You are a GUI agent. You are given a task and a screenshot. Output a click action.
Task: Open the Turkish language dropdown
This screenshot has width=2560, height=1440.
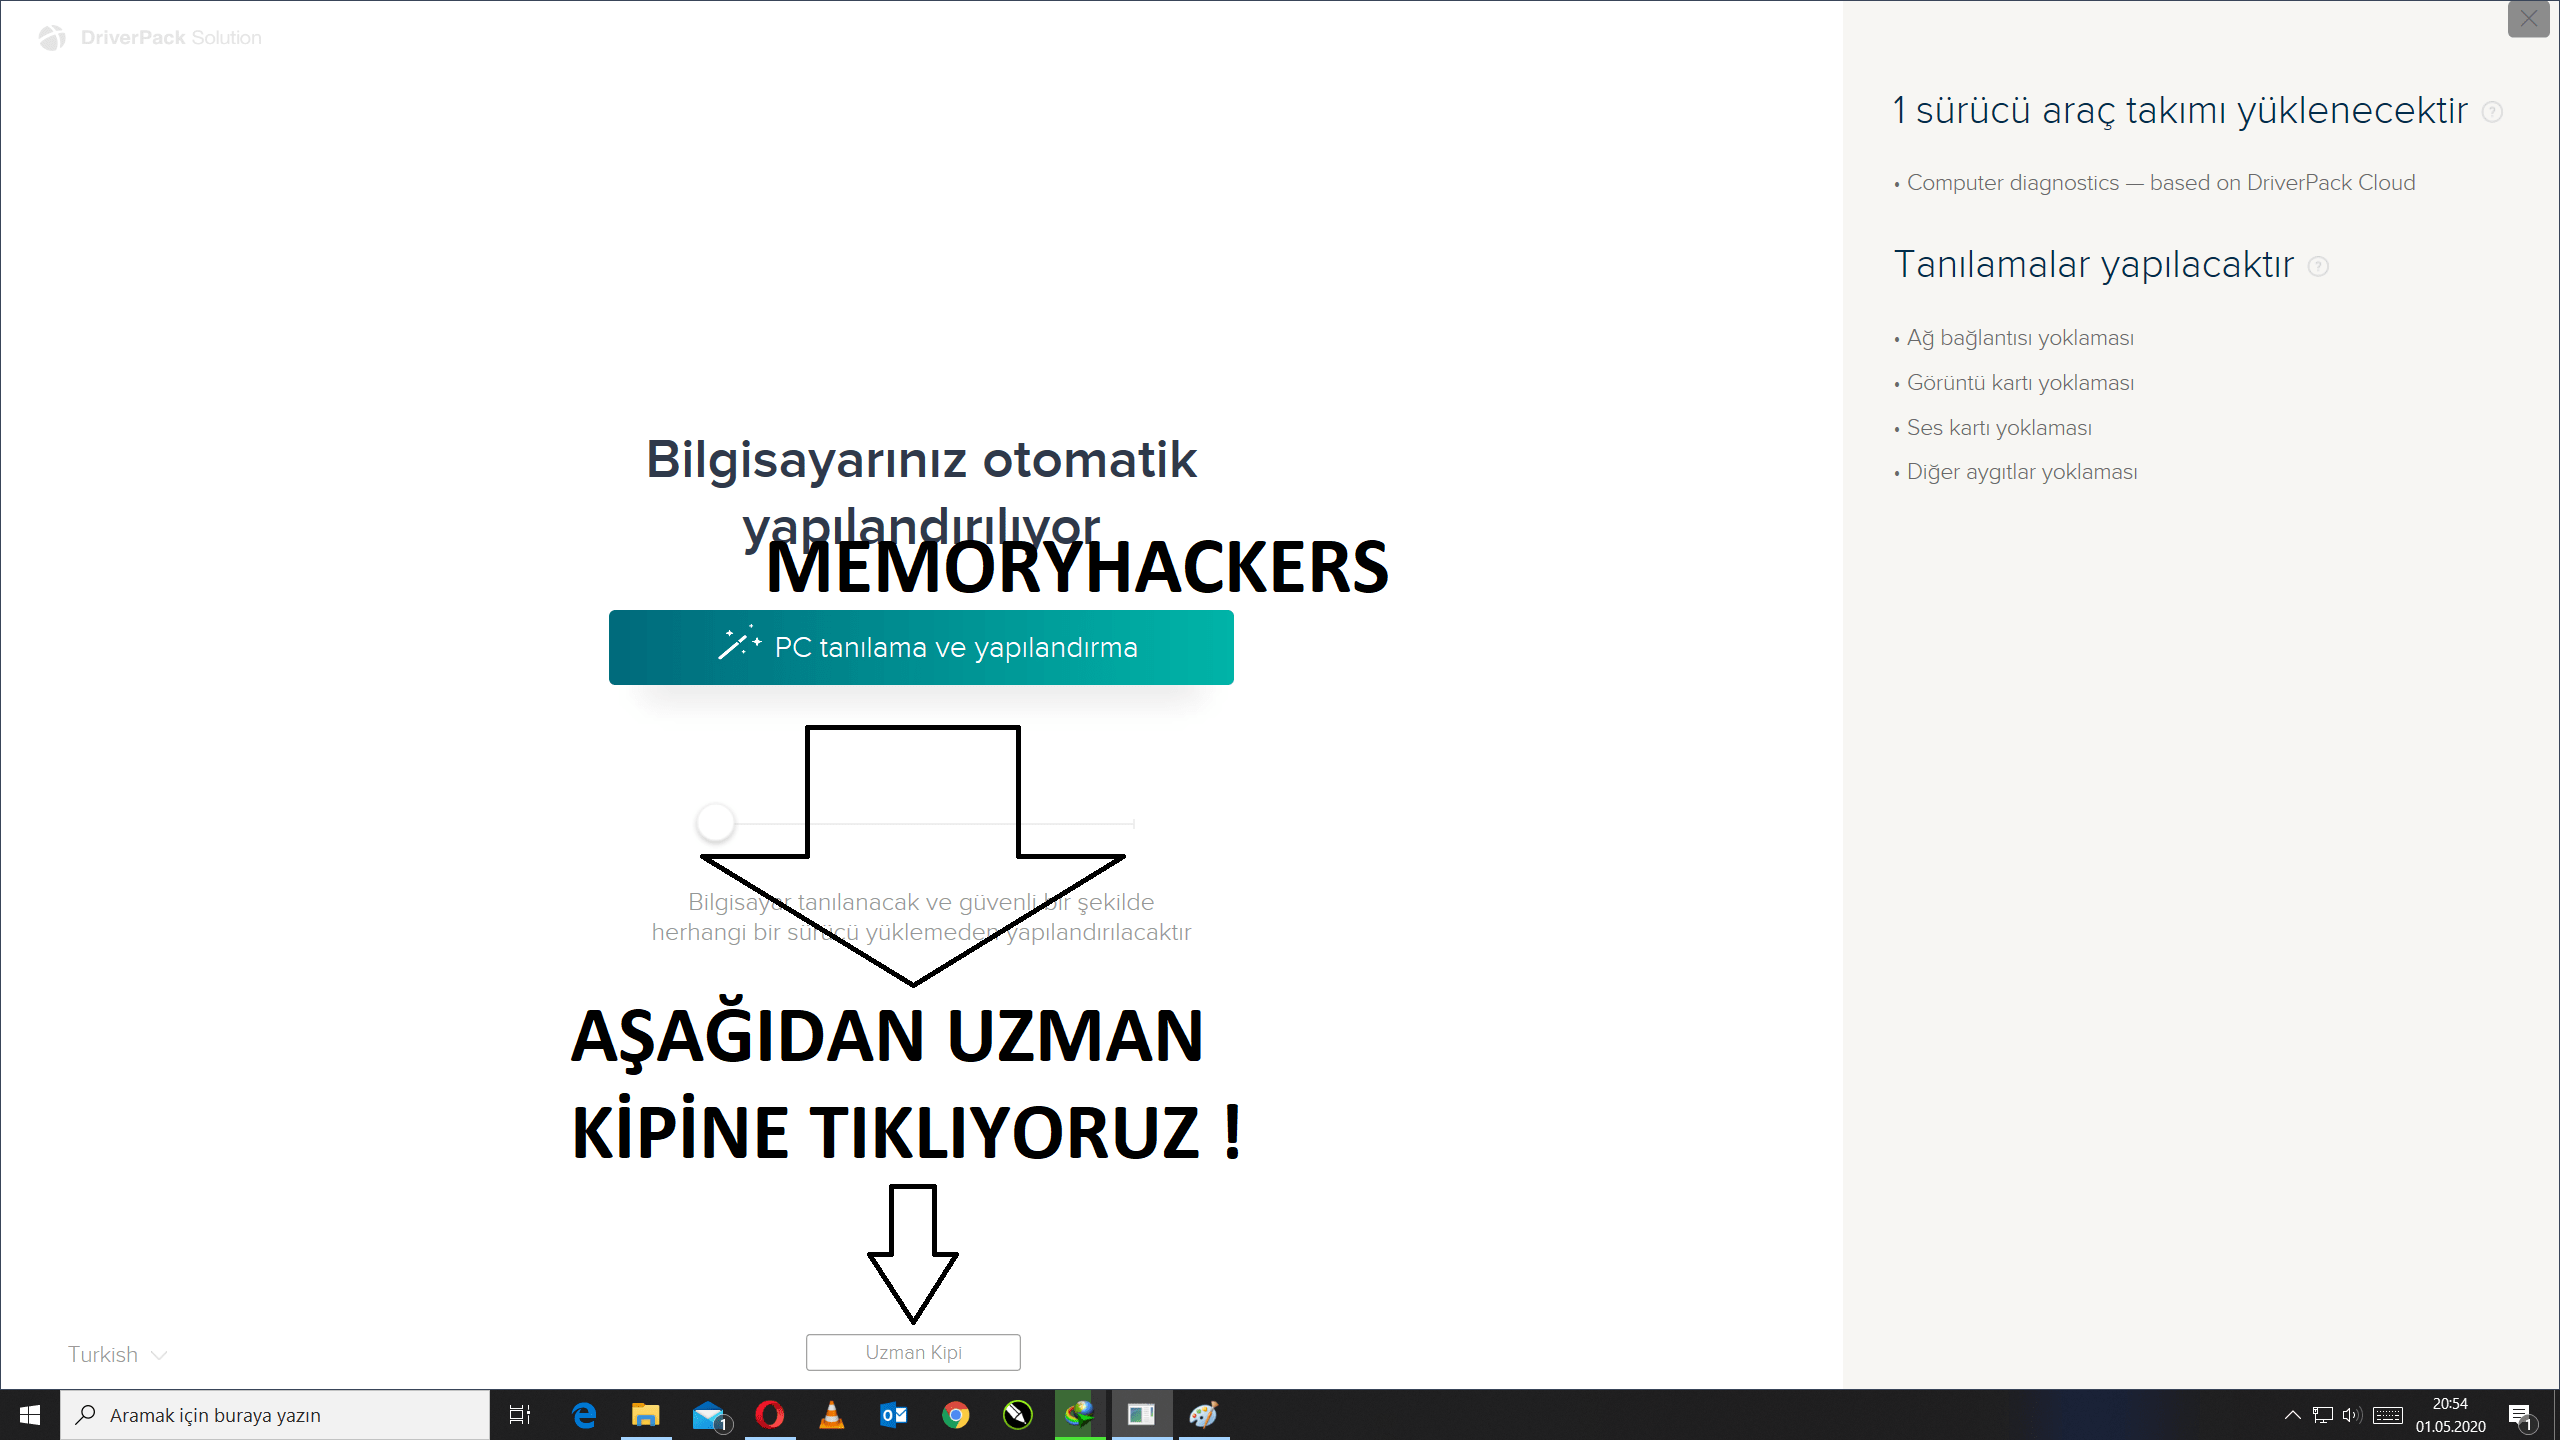[x=117, y=1354]
